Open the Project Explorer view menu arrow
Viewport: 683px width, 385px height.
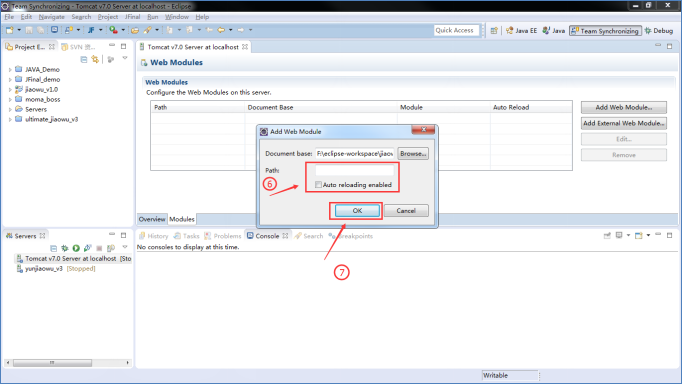(125, 57)
